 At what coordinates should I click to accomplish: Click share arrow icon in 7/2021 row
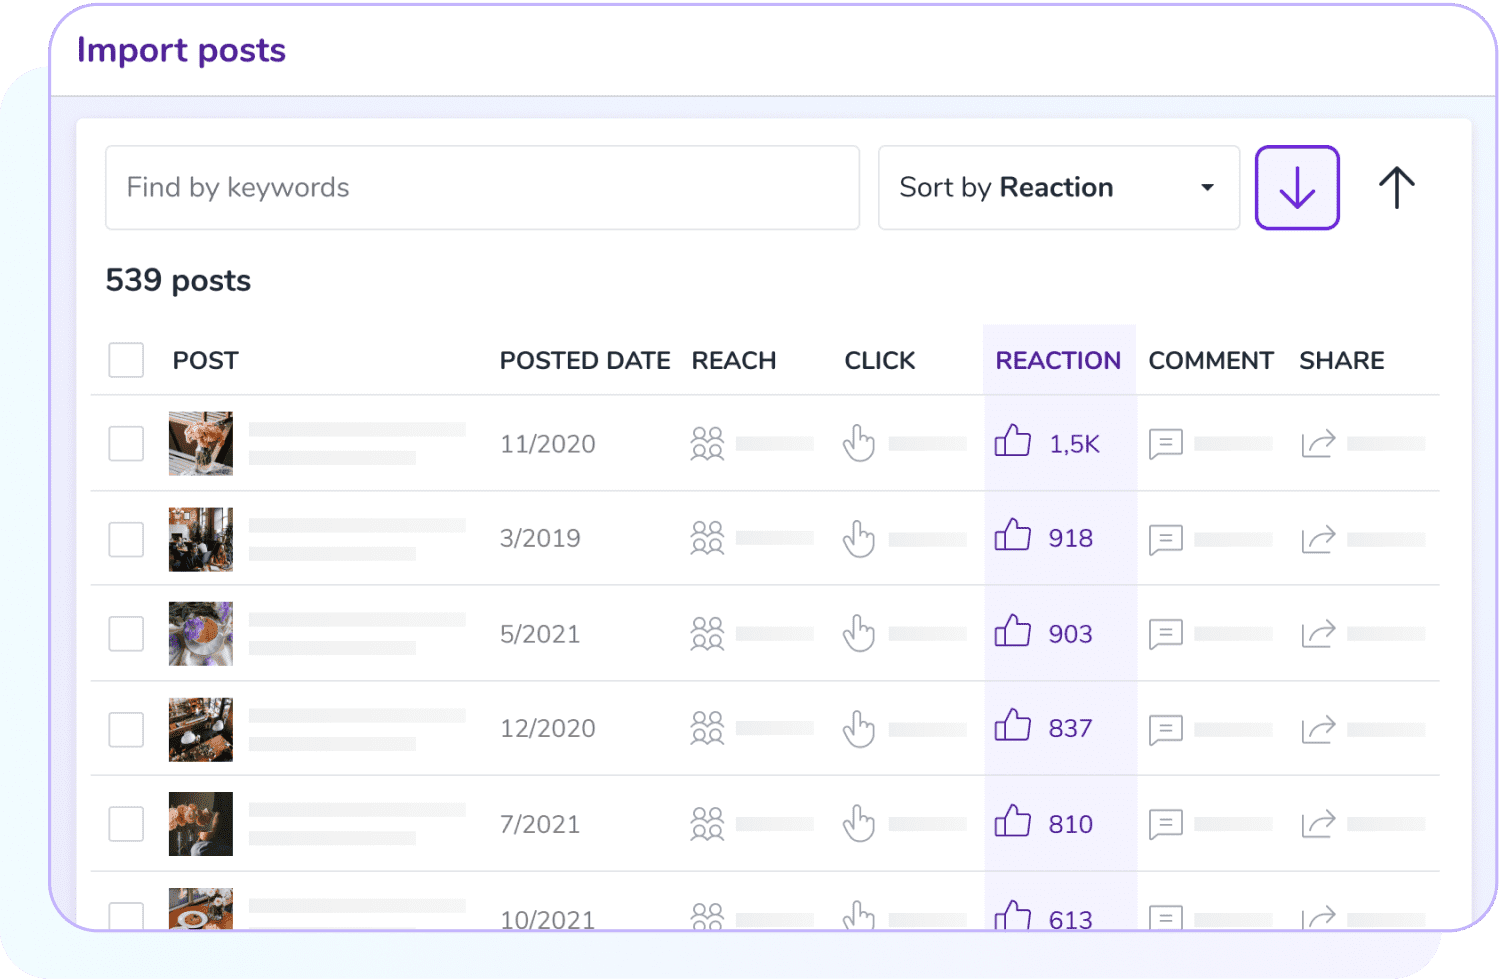click(1318, 824)
